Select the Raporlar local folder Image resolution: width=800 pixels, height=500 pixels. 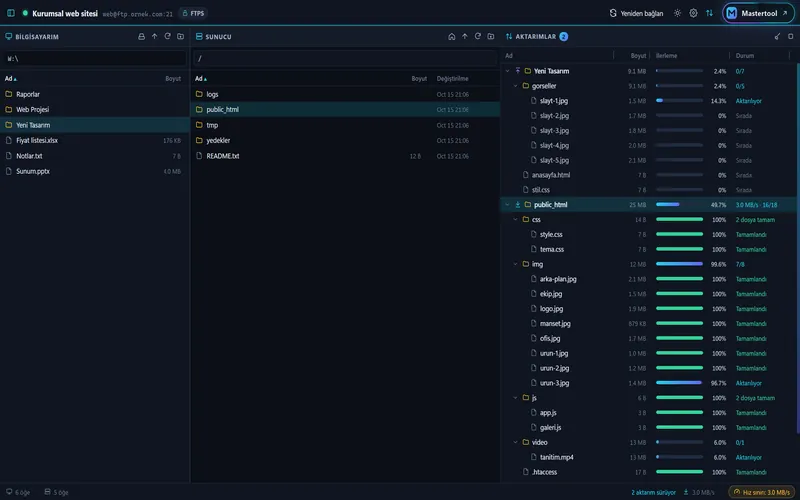(95, 94)
